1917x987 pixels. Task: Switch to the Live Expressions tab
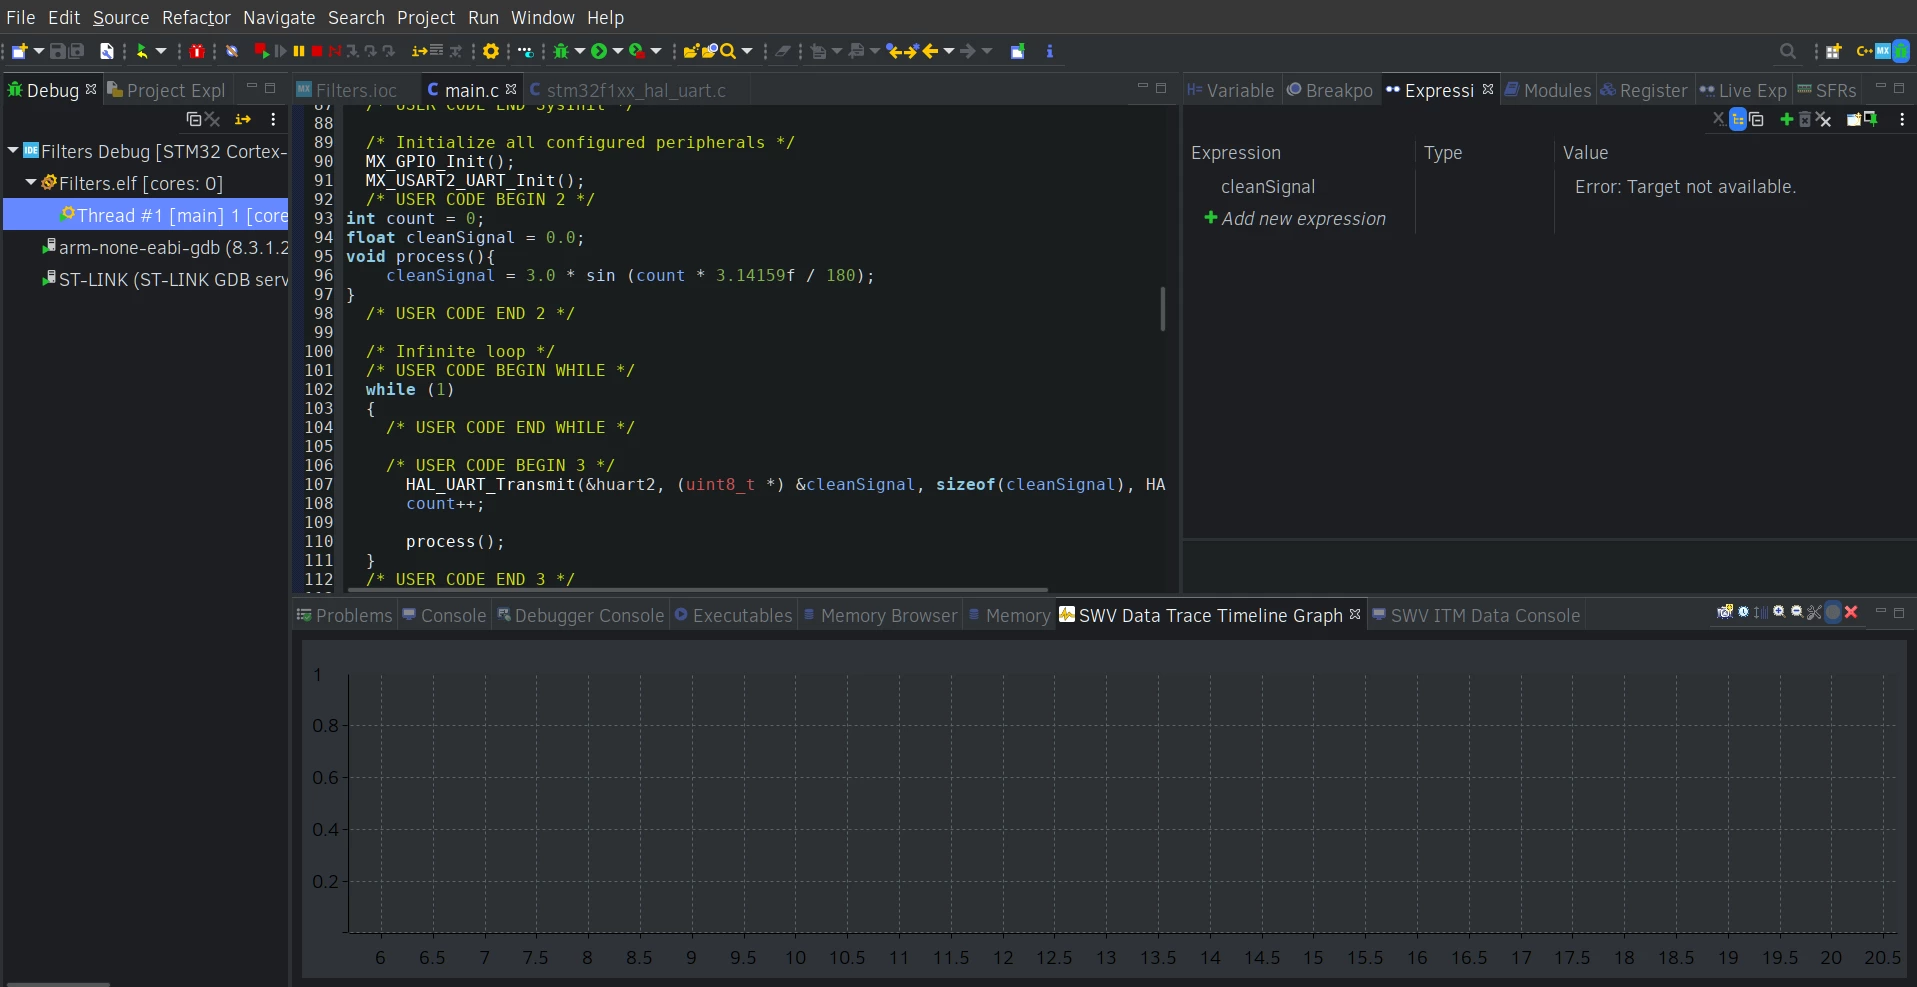coord(1743,90)
